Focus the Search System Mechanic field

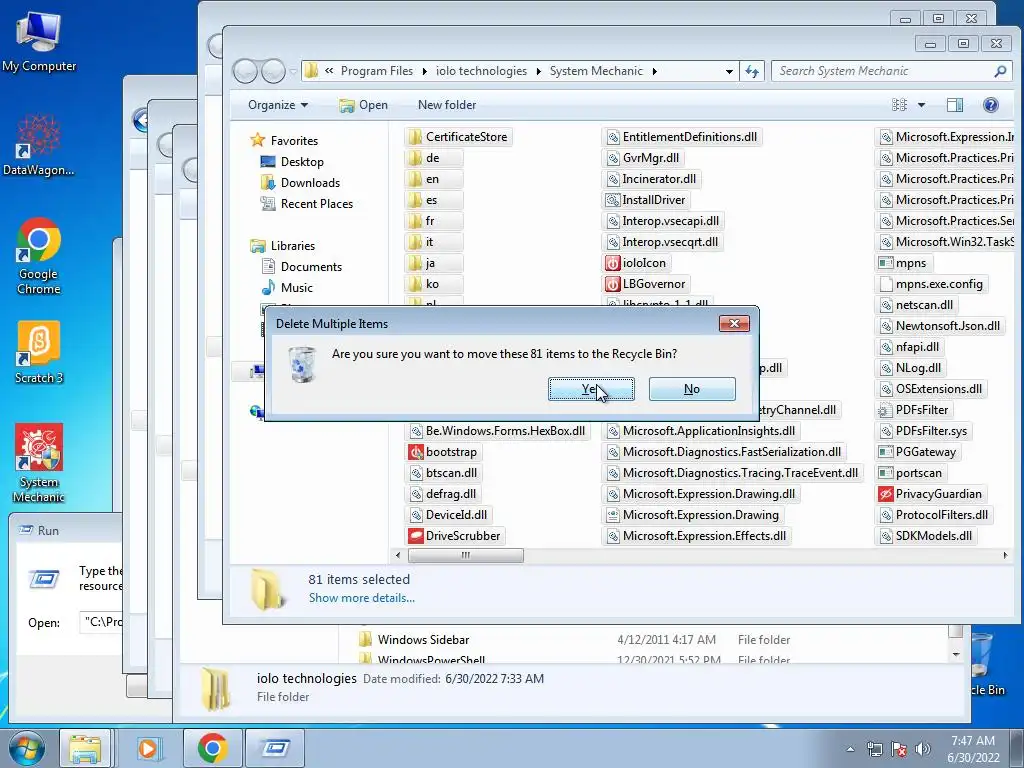coord(884,71)
